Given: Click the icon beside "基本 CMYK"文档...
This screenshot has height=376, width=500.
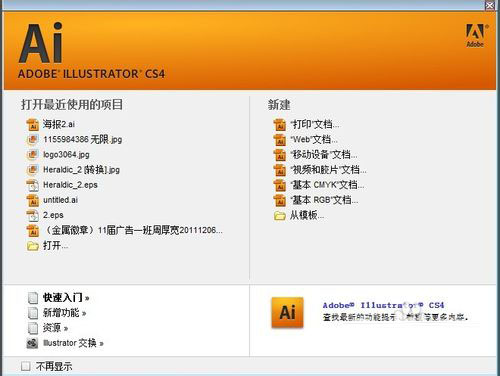Looking at the screenshot, I should [x=280, y=185].
